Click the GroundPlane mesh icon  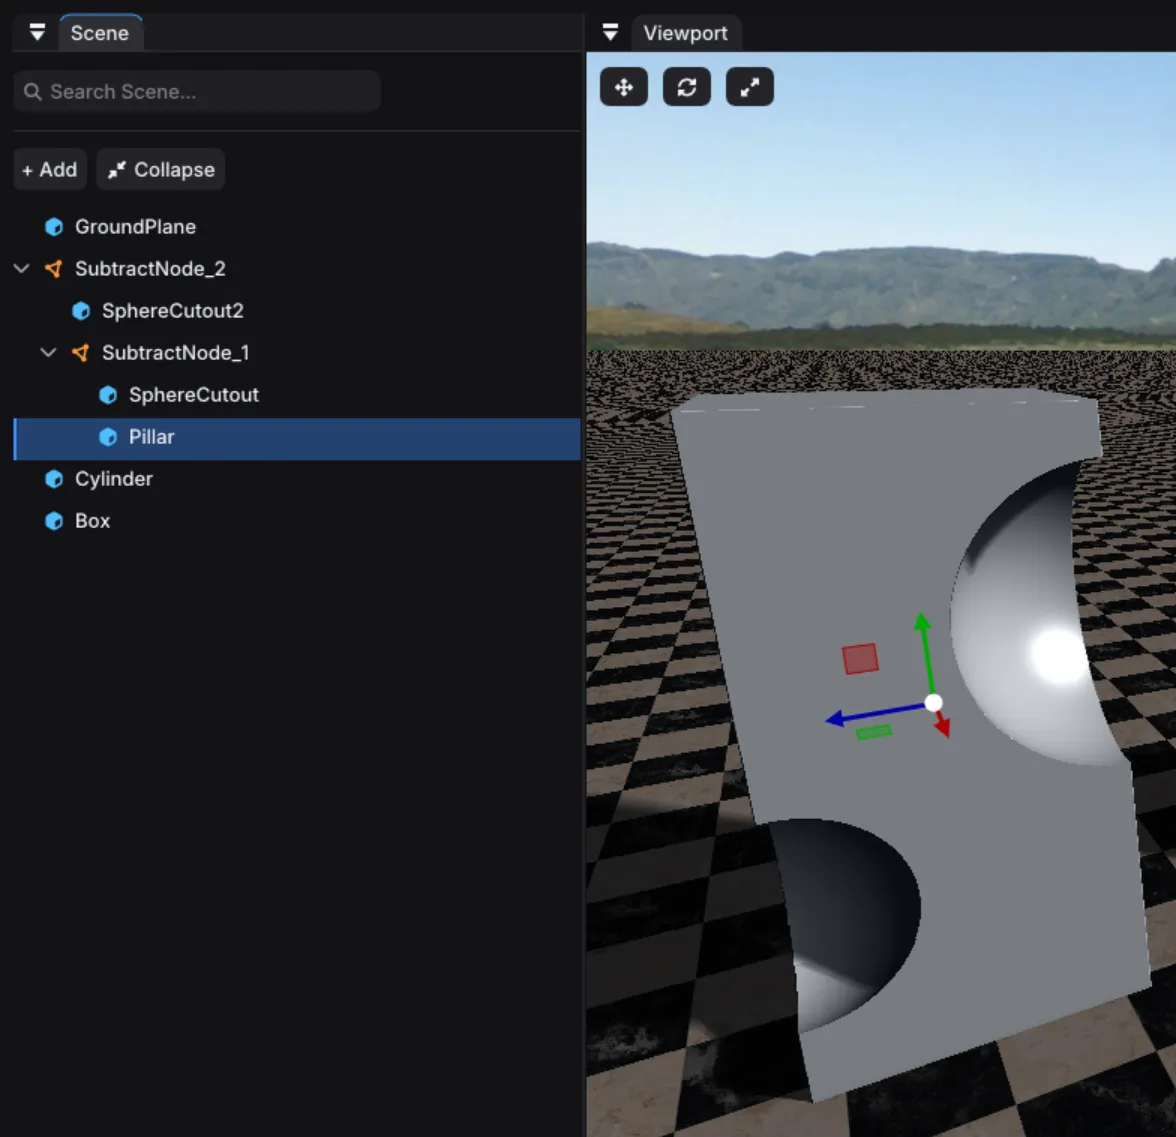click(54, 226)
